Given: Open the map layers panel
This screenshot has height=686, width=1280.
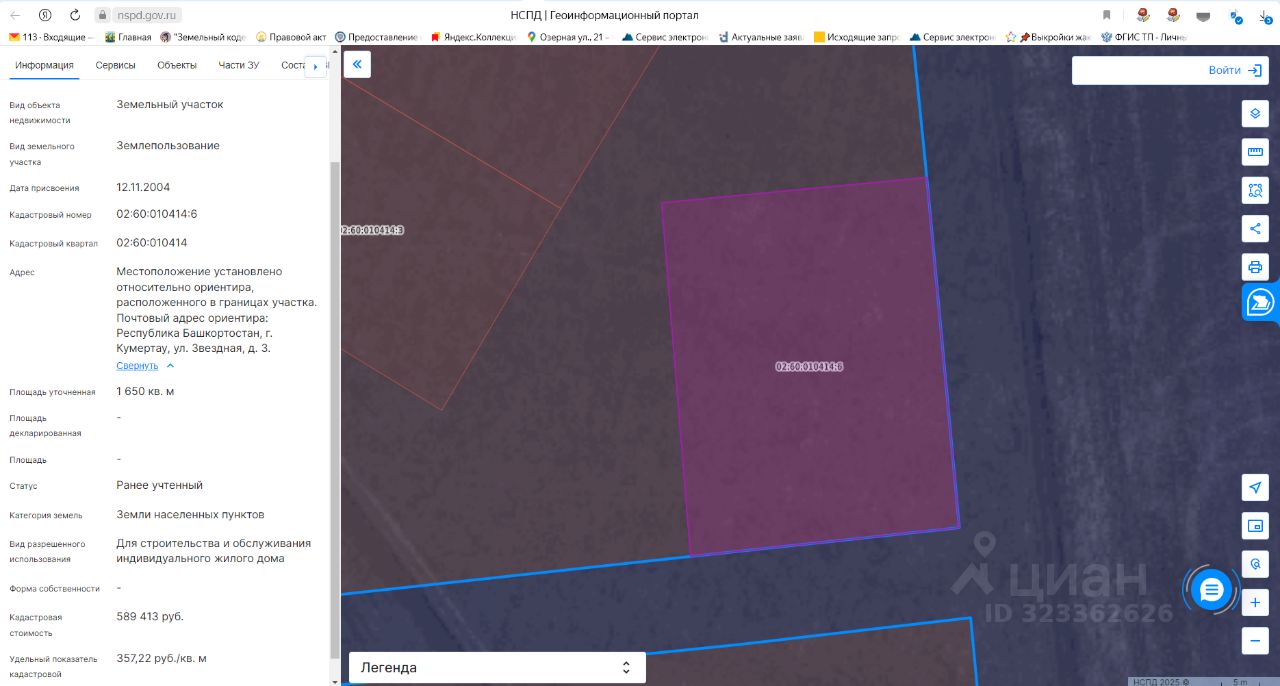Looking at the screenshot, I should coord(1255,113).
